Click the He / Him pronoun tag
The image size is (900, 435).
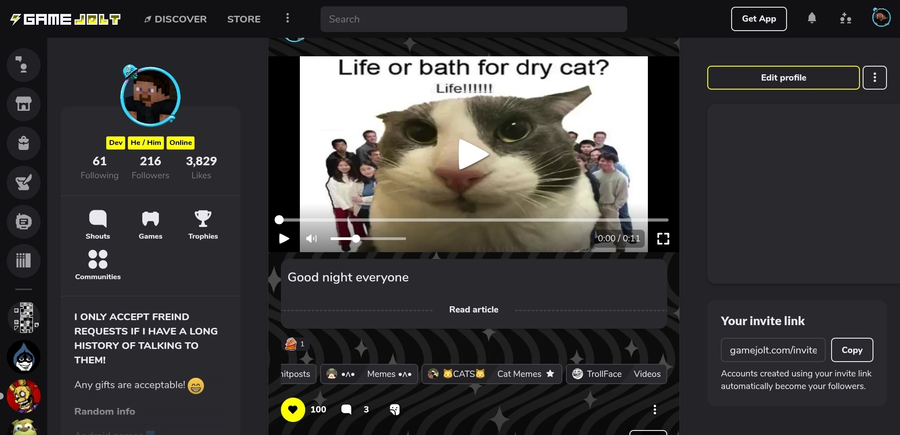click(x=146, y=143)
